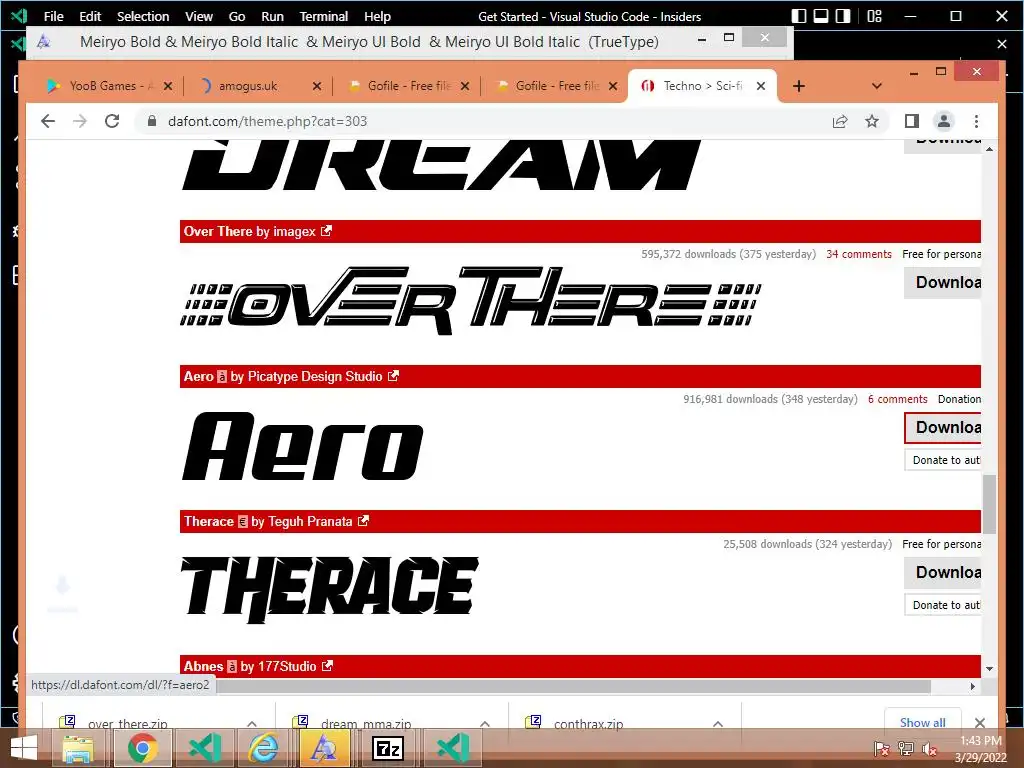Click the euro icon next to Therace
The width and height of the screenshot is (1024, 768).
click(x=243, y=522)
